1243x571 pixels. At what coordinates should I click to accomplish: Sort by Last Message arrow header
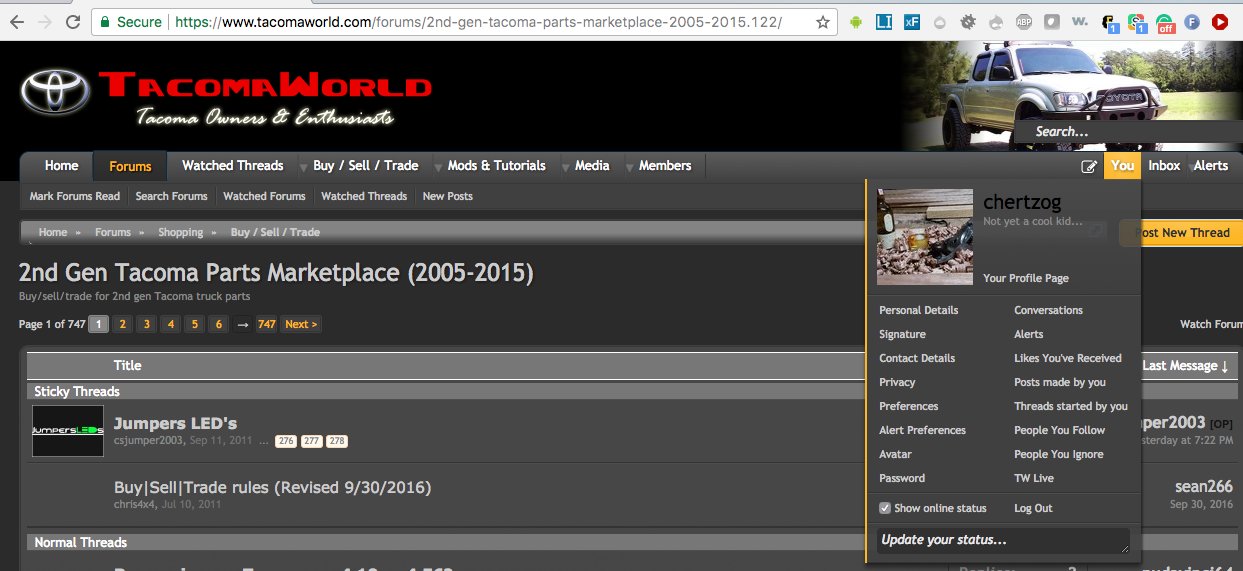click(x=1185, y=366)
